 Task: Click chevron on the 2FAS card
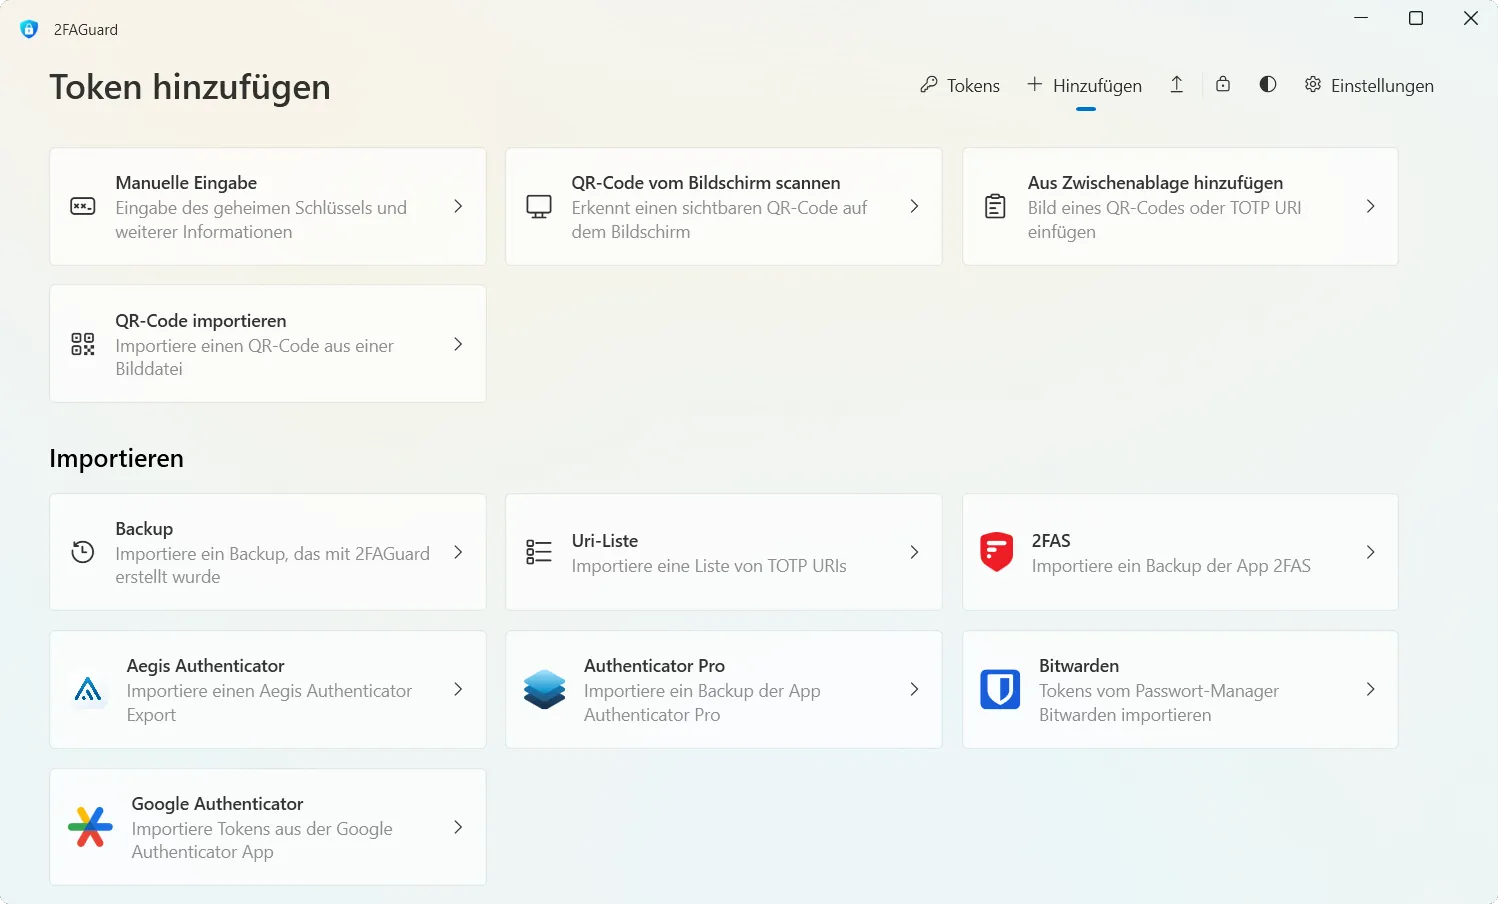point(1370,552)
